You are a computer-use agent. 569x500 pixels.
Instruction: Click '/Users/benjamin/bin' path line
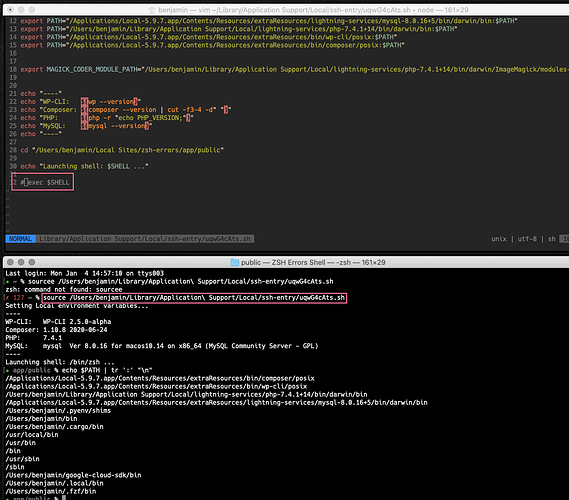[x=41, y=419]
